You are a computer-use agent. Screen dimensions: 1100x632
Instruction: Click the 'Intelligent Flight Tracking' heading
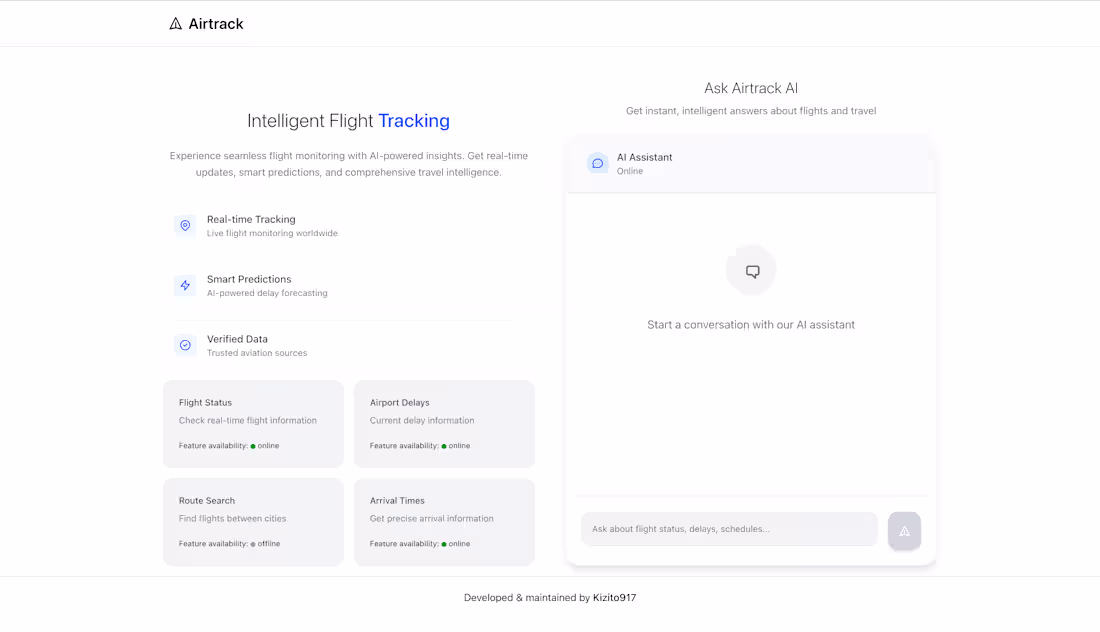pyautogui.click(x=349, y=121)
